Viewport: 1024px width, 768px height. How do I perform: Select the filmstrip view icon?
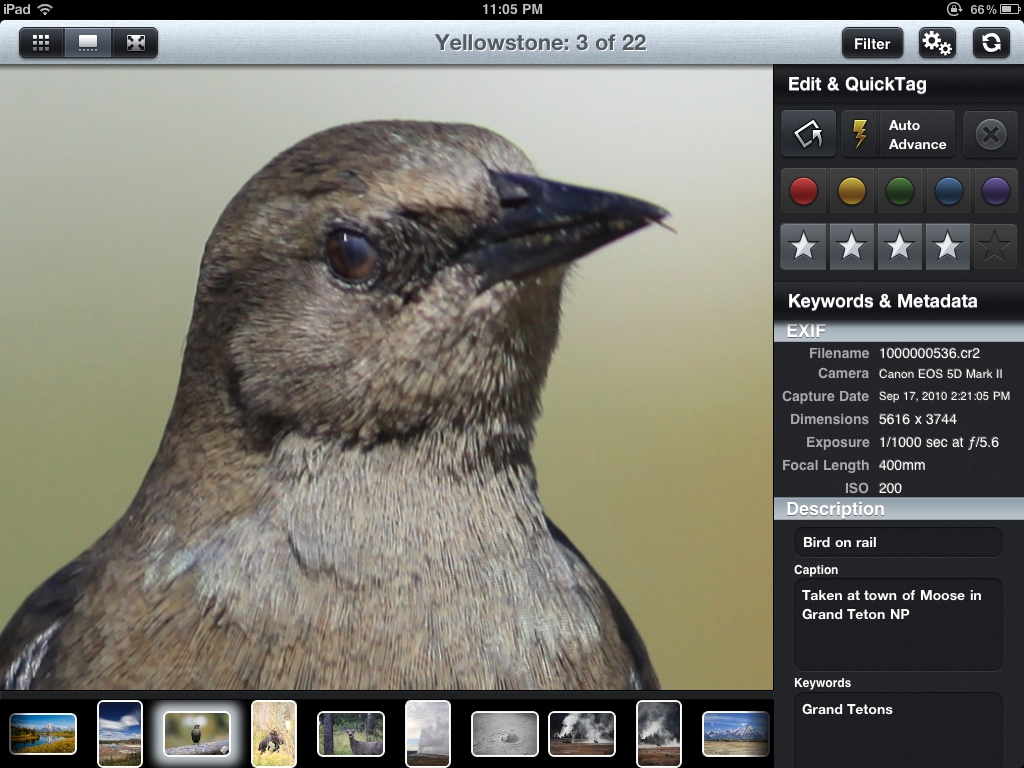point(88,43)
